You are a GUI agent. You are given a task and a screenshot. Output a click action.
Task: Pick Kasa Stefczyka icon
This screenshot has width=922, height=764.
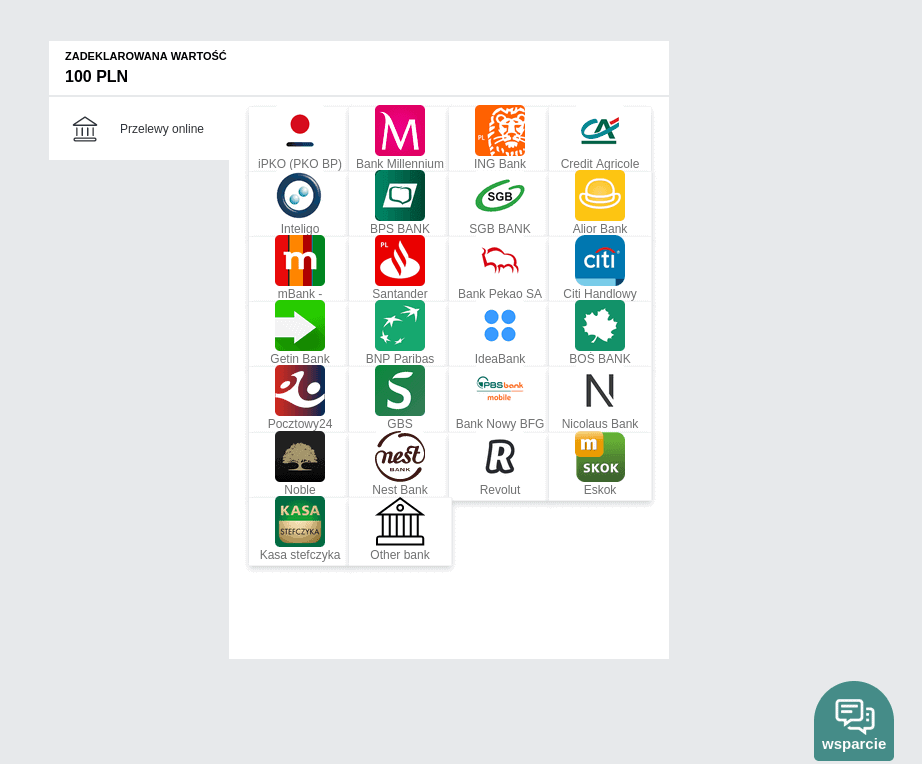click(300, 522)
